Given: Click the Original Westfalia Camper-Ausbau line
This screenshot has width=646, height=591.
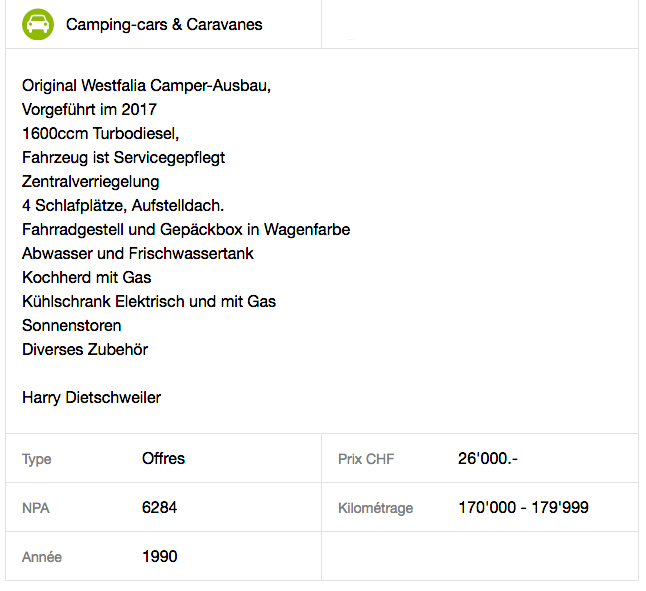Looking at the screenshot, I should [x=146, y=86].
